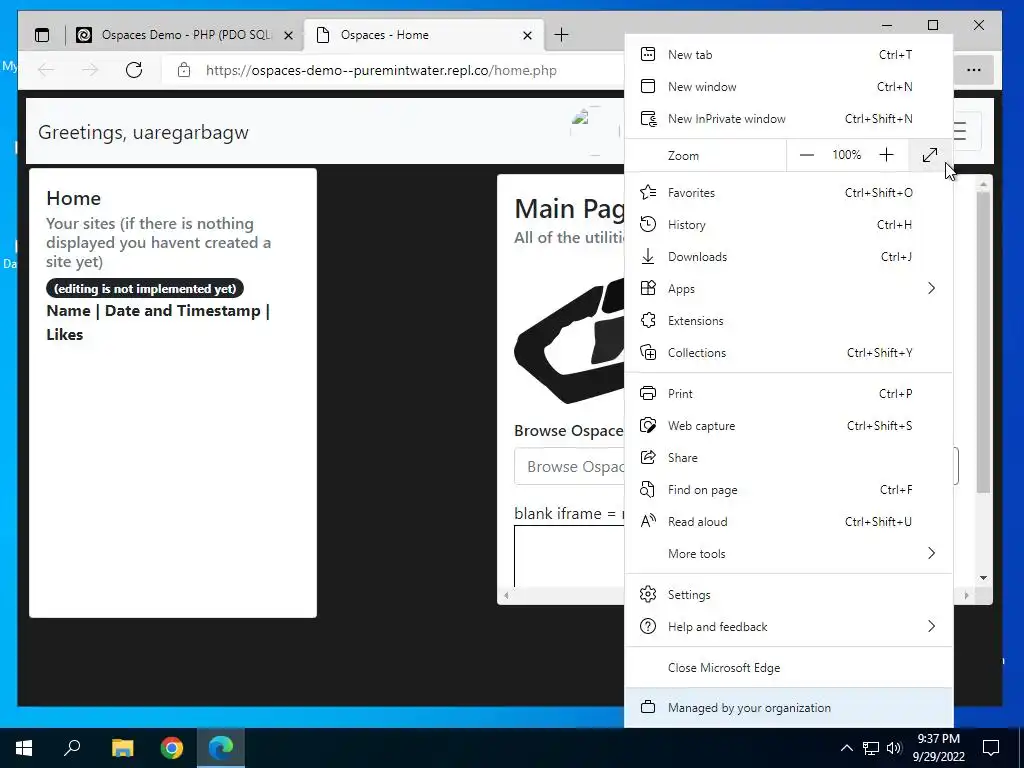Enter full screen with the zoom expand icon
Image resolution: width=1024 pixels, height=768 pixels.
click(930, 155)
